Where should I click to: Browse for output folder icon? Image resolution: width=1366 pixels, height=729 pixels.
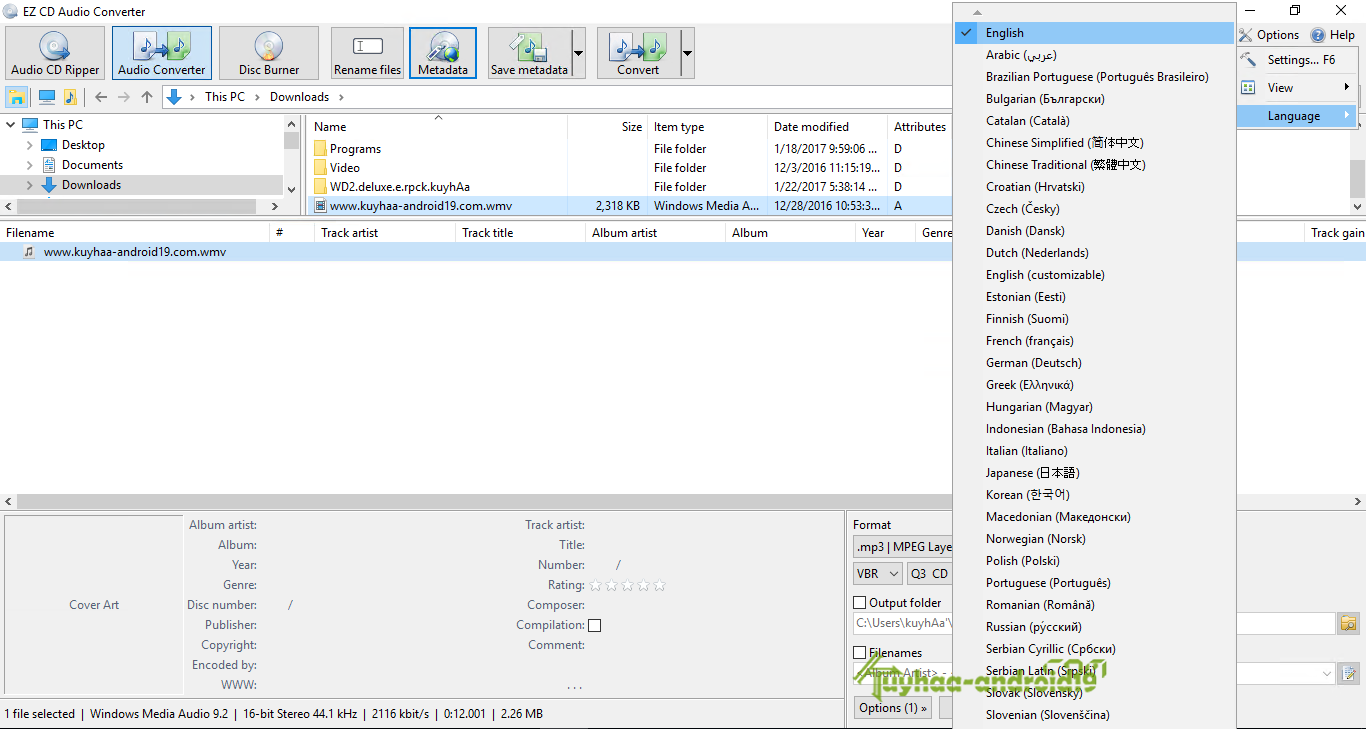[x=1349, y=624]
